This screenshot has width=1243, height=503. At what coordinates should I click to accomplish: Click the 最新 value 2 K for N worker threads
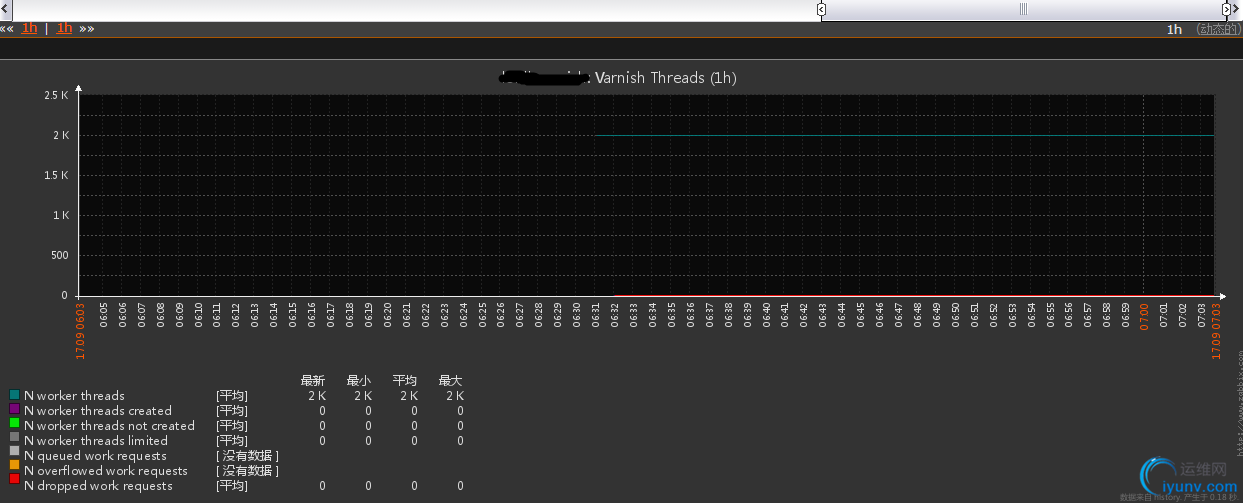[316, 396]
